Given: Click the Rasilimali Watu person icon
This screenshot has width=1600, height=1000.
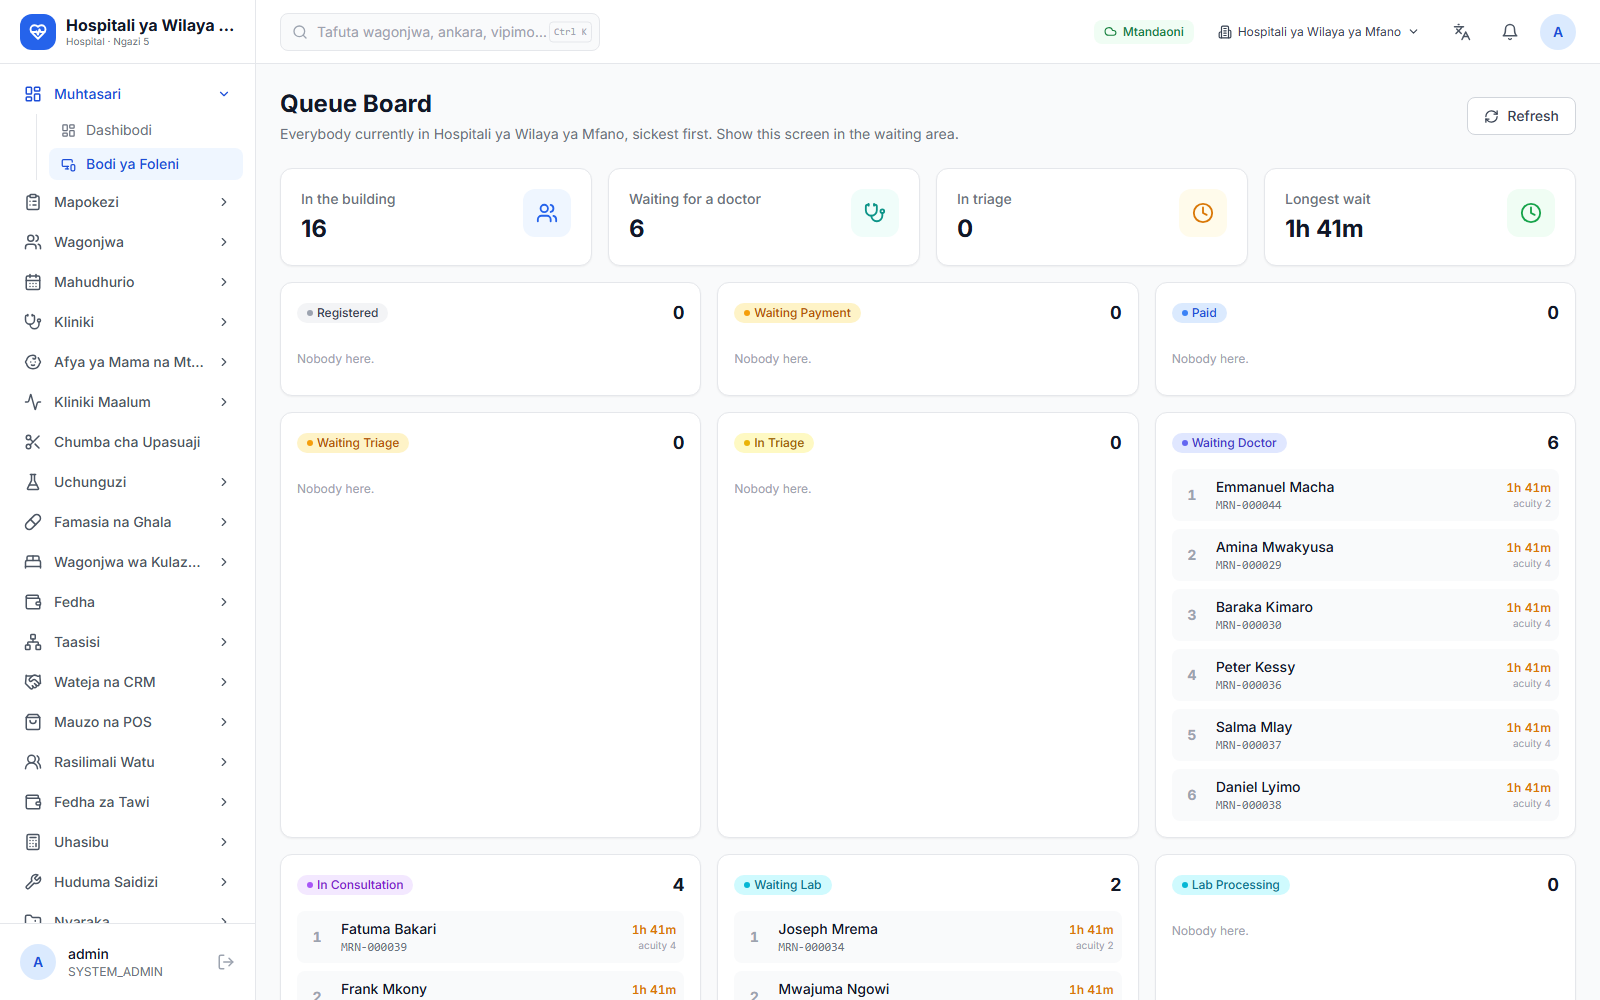Looking at the screenshot, I should pyautogui.click(x=33, y=762).
